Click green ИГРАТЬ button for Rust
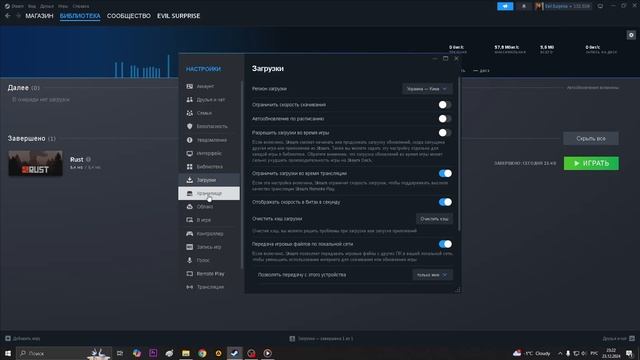This screenshot has width=640, height=360. click(591, 163)
